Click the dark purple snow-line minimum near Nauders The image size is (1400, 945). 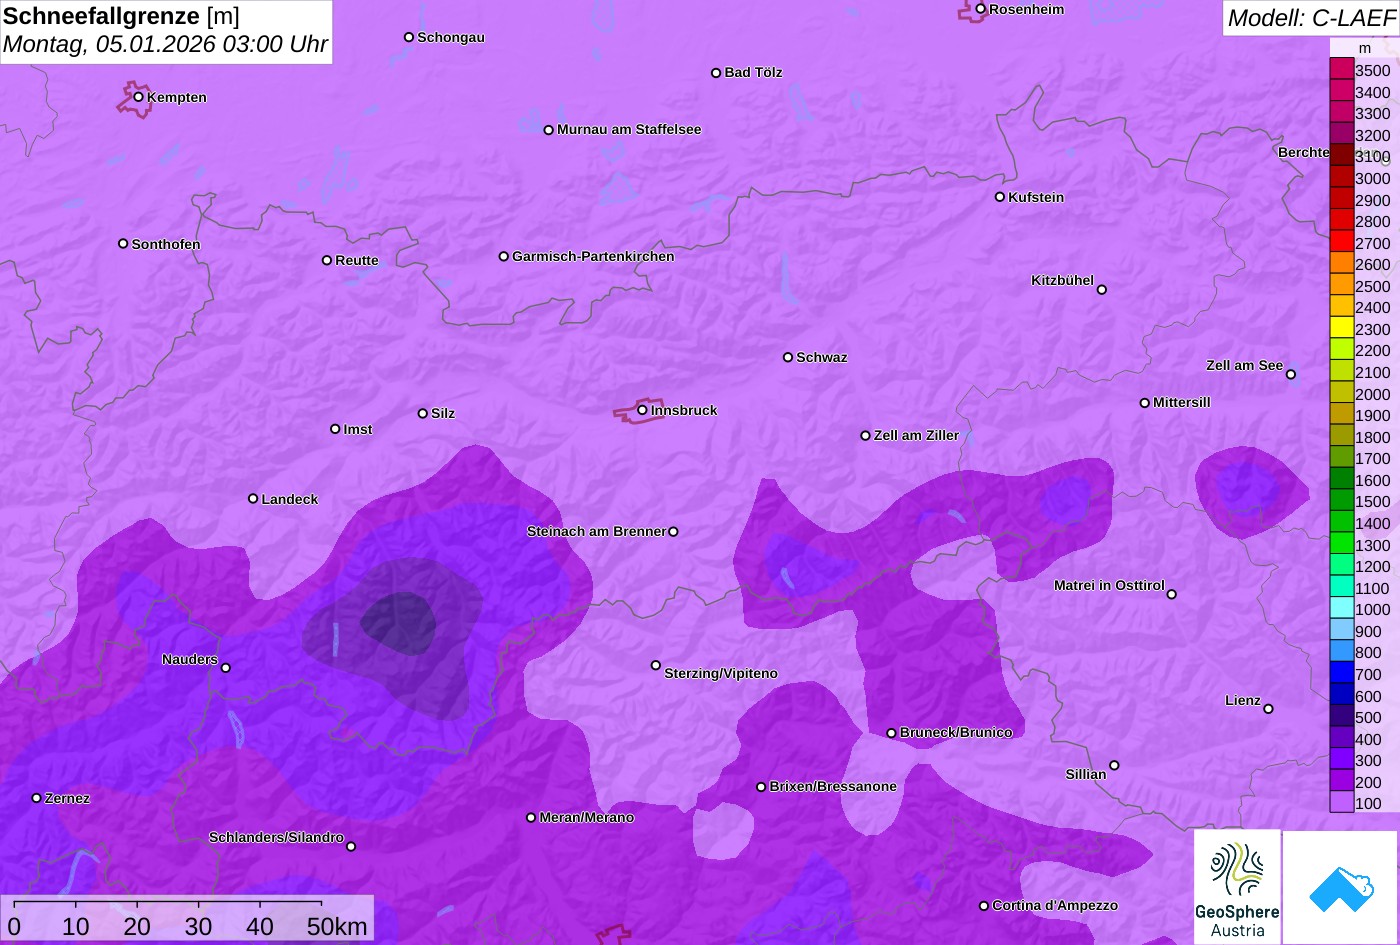pos(398,624)
